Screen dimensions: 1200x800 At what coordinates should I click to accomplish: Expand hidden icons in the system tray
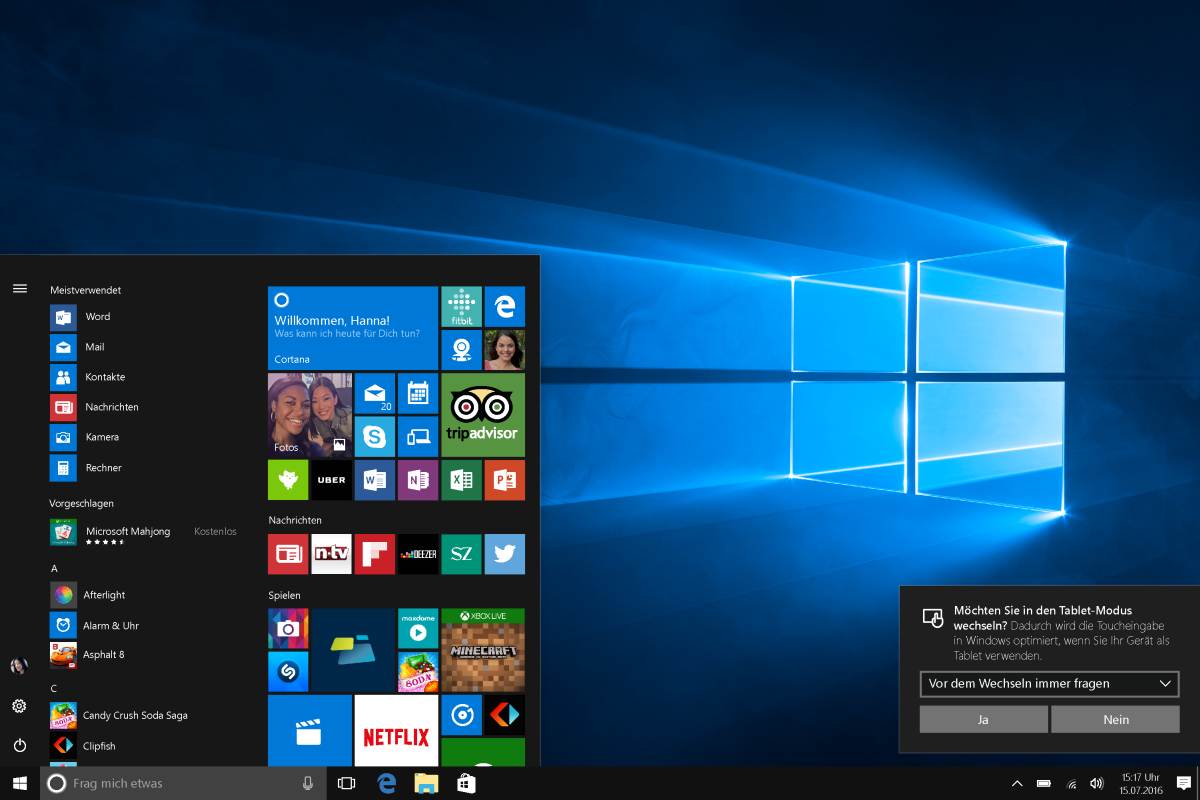[1017, 783]
